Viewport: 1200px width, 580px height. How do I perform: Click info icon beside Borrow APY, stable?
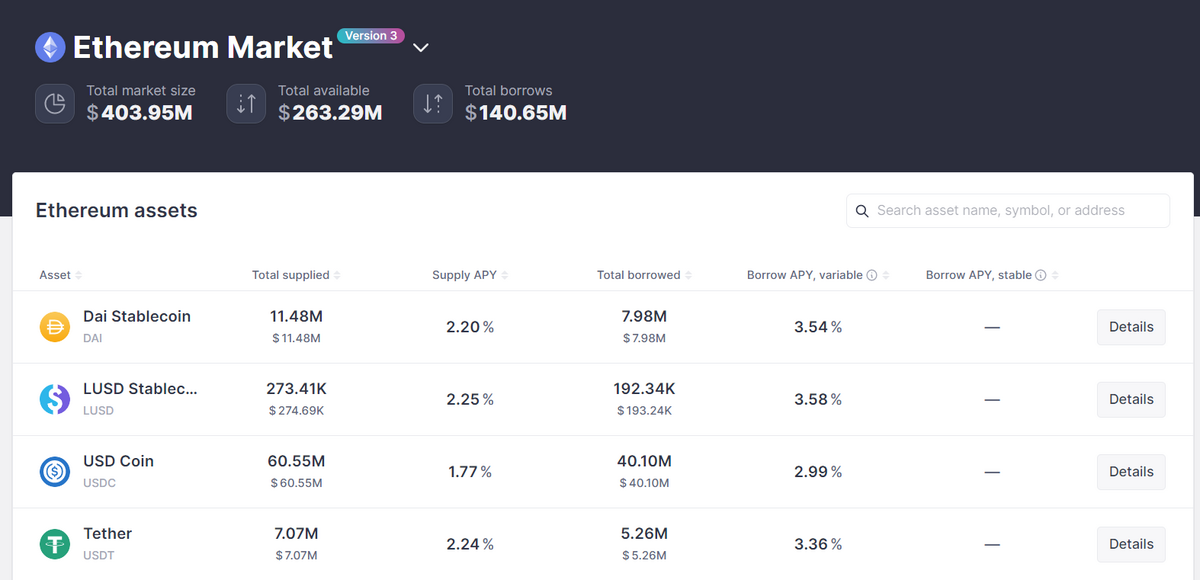(x=1041, y=275)
